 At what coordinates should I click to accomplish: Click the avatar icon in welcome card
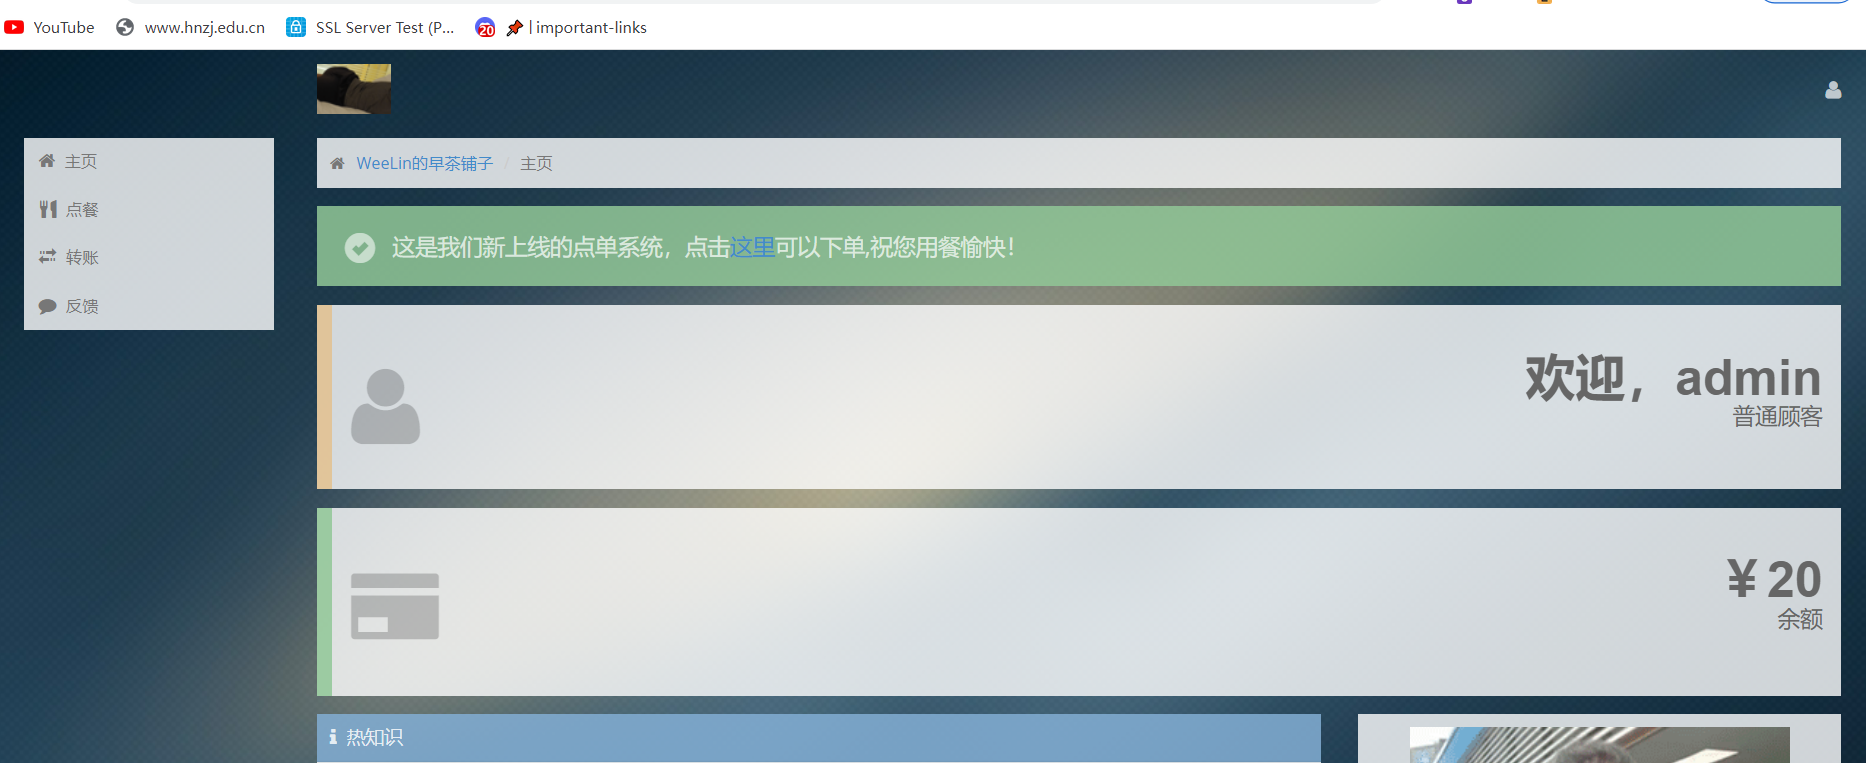point(385,406)
